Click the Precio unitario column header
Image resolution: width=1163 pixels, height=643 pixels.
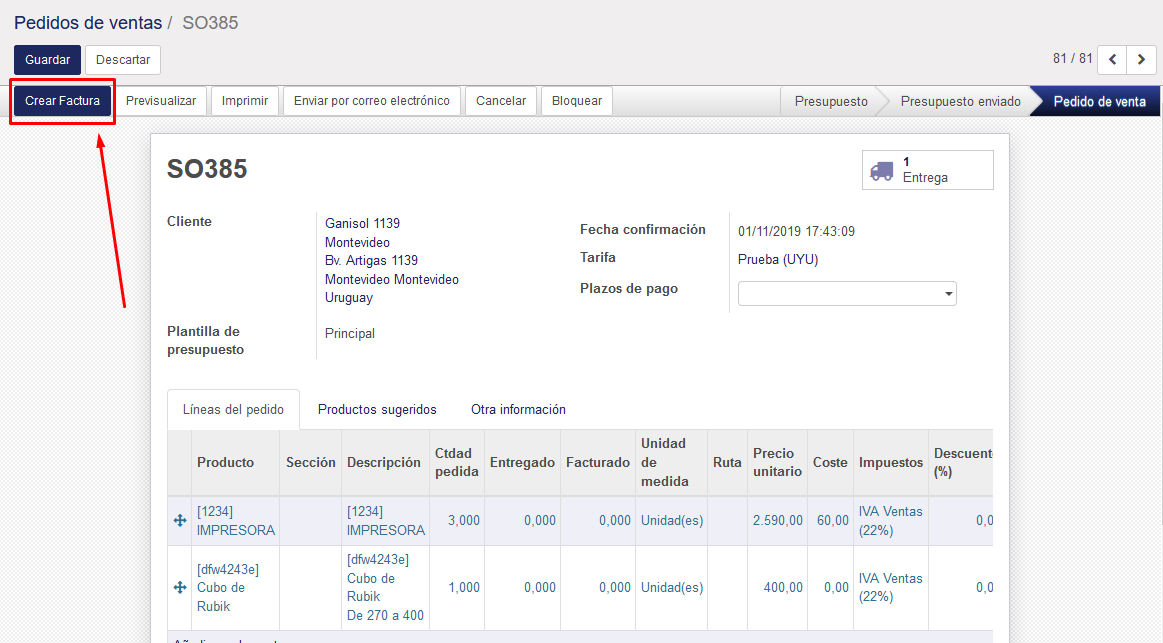coord(777,462)
